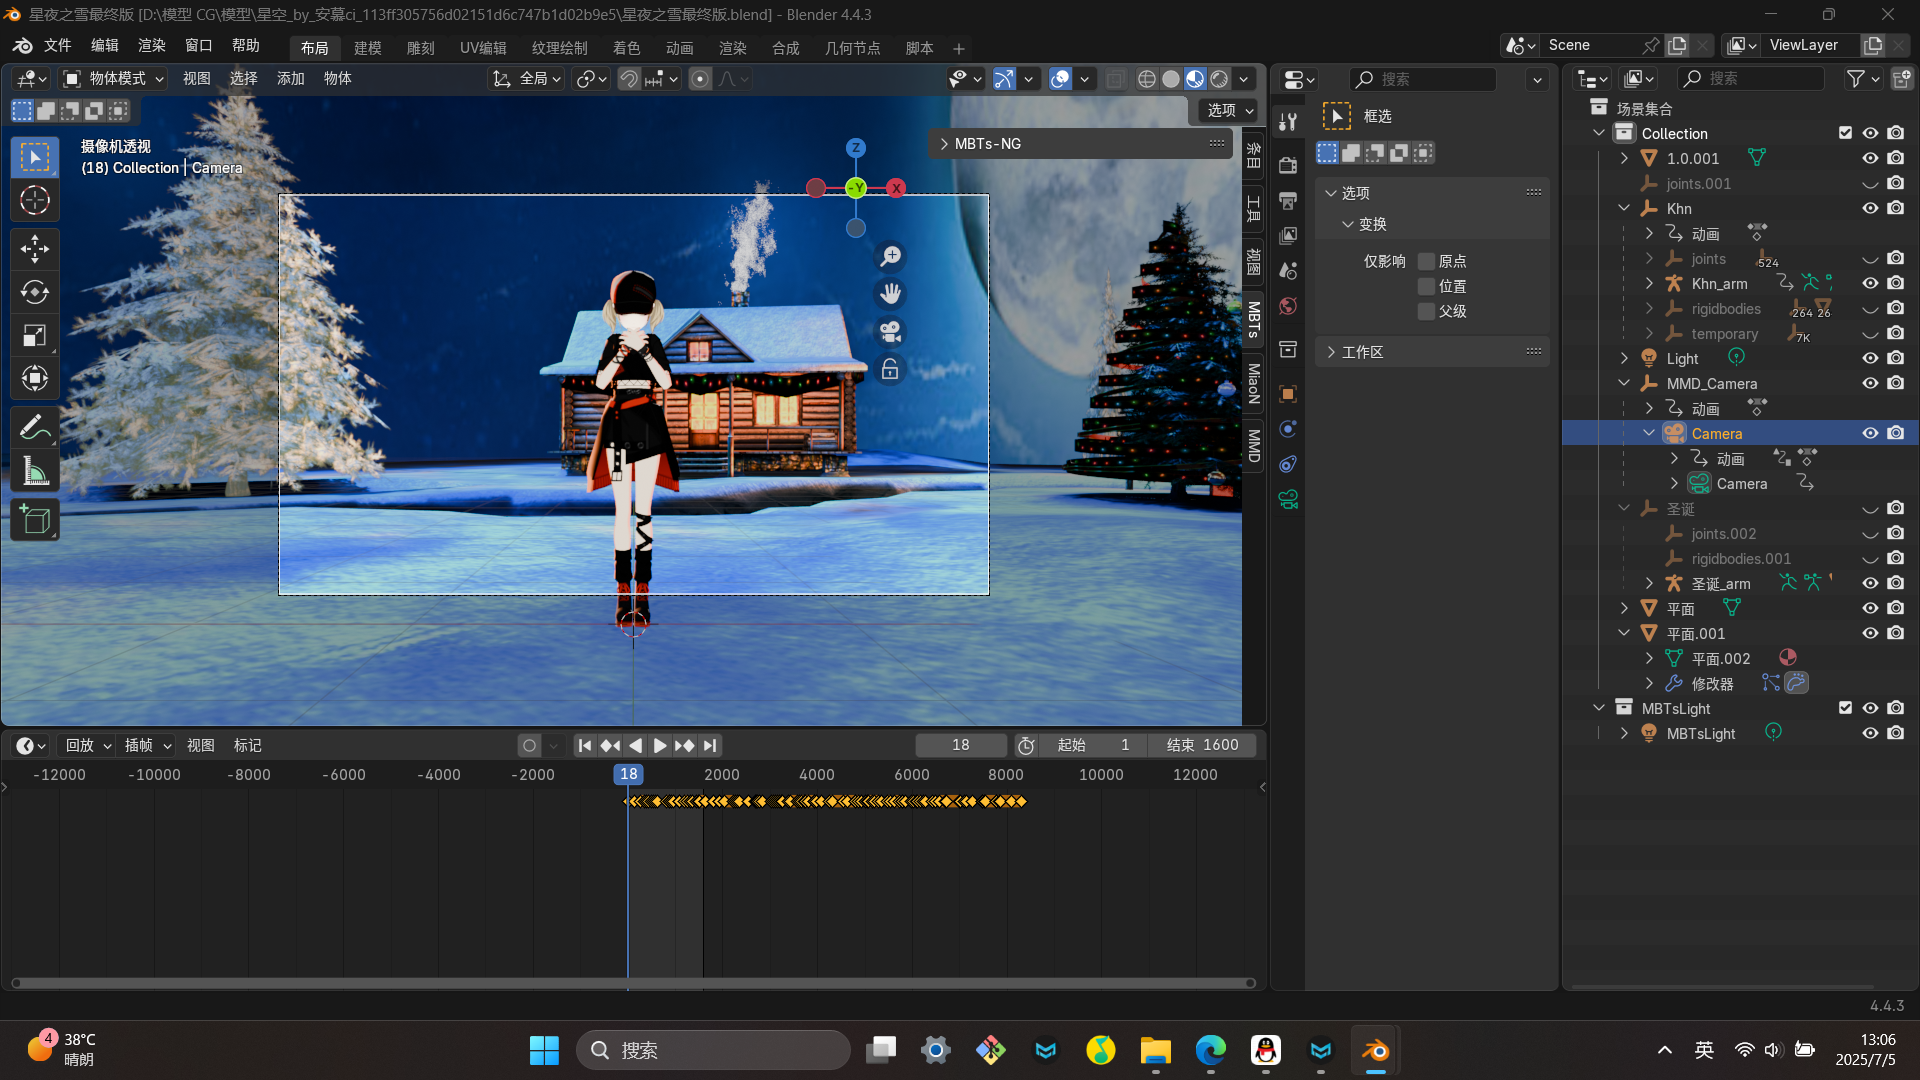
Task: Activate the Scale tool
Action: tap(35, 335)
